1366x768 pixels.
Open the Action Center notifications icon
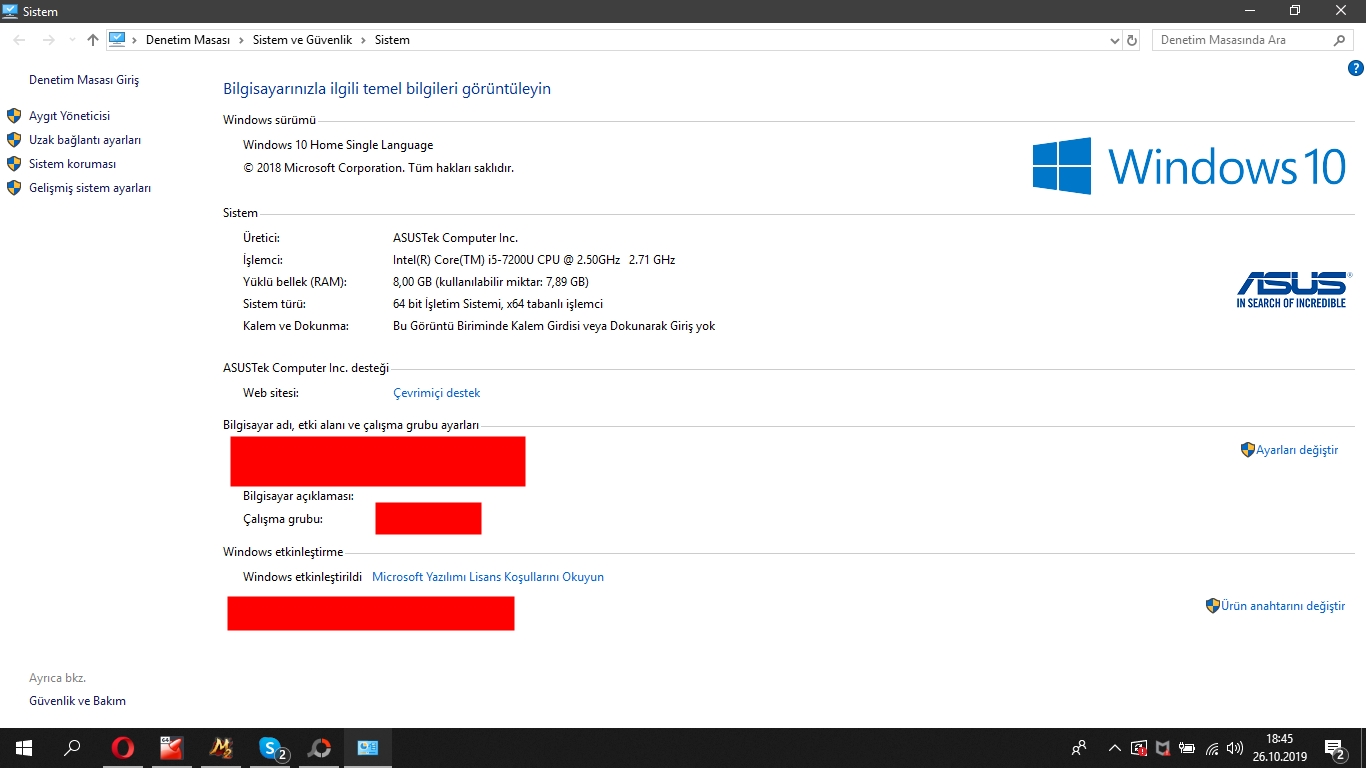click(1335, 748)
